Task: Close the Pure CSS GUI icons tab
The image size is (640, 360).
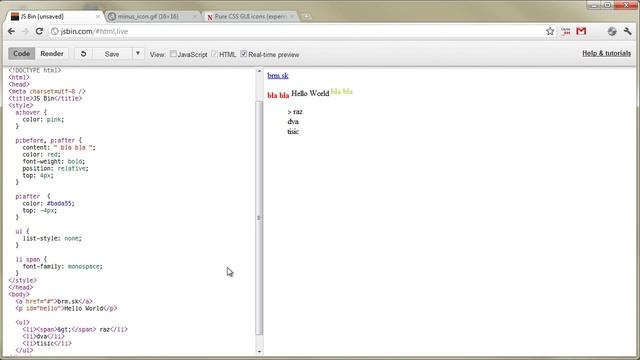Action: click(x=292, y=17)
